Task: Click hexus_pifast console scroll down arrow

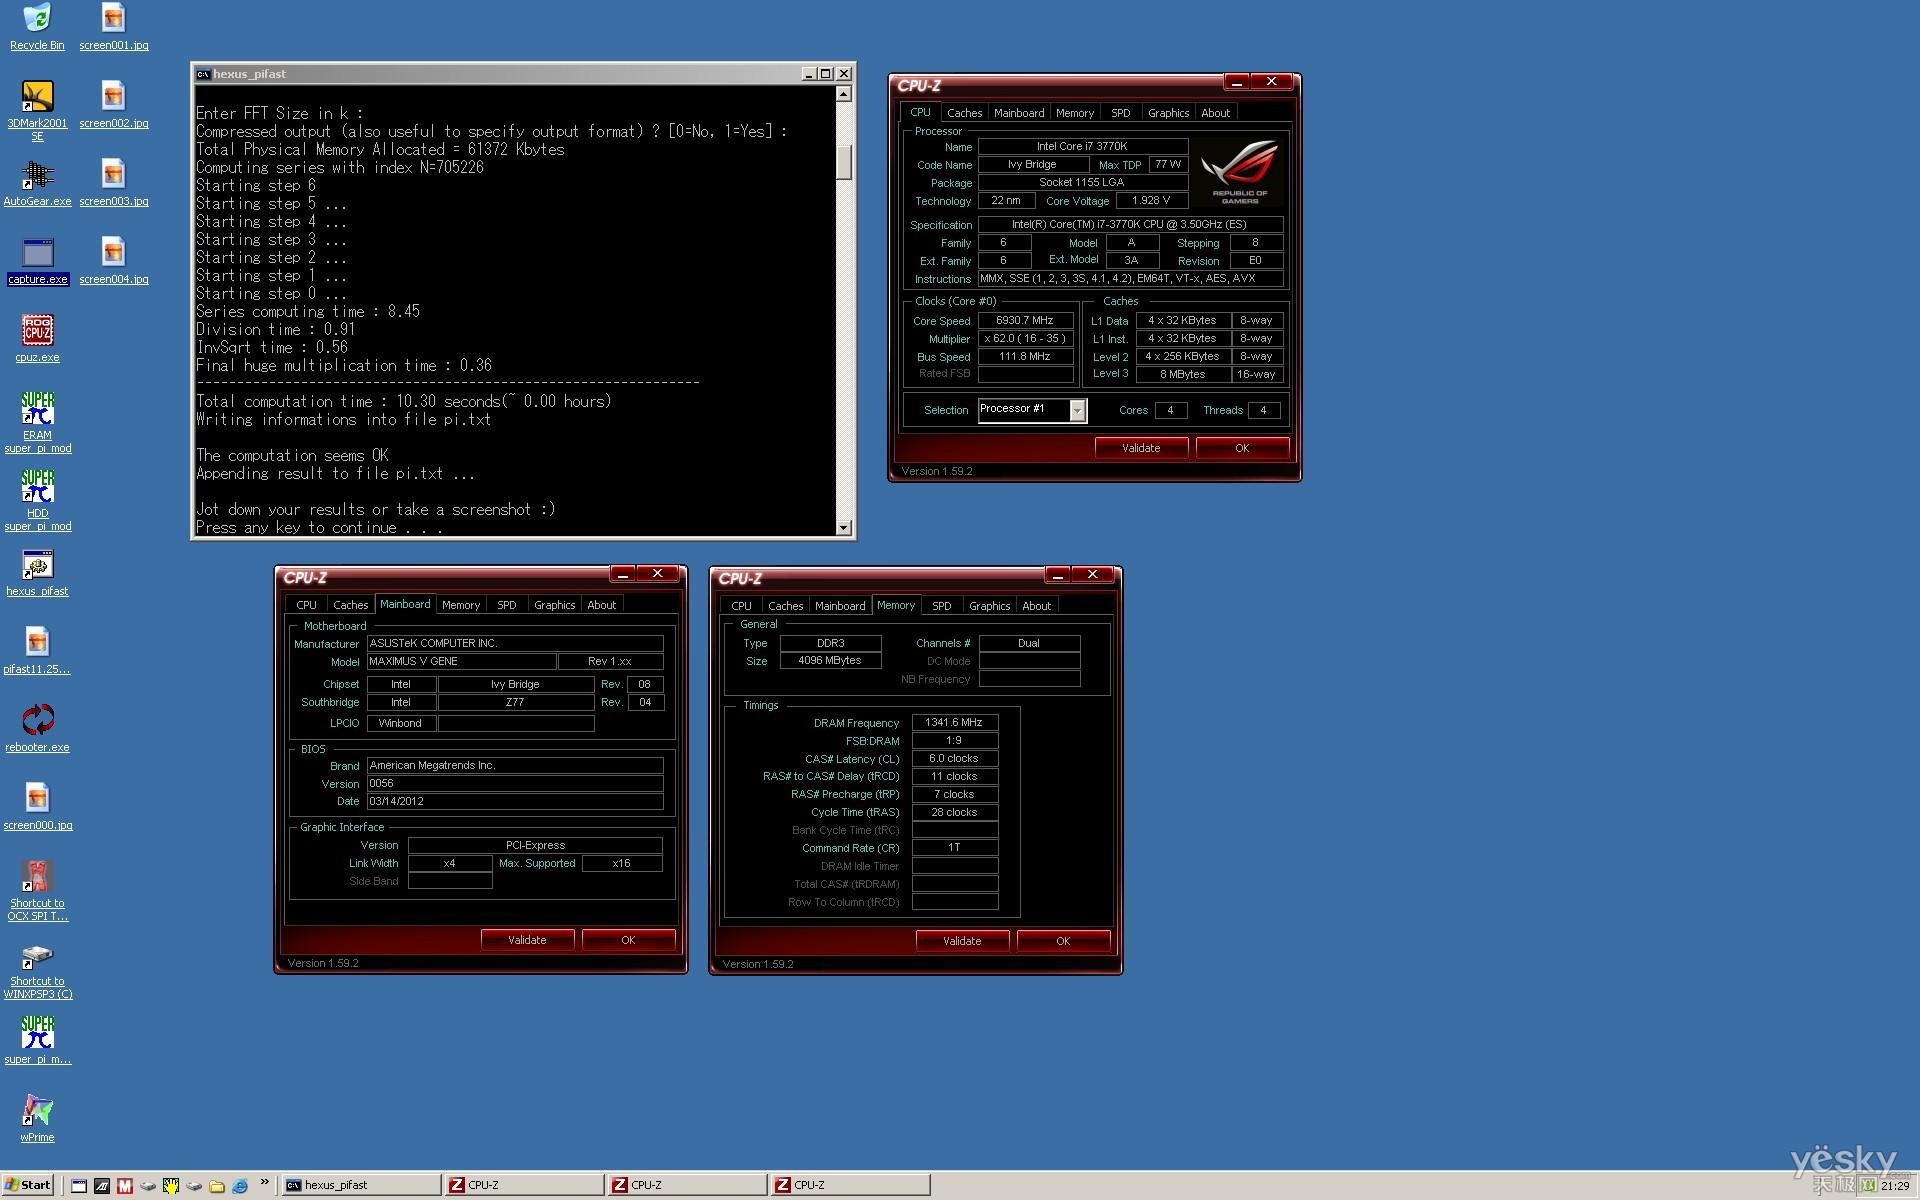Action: click(844, 527)
